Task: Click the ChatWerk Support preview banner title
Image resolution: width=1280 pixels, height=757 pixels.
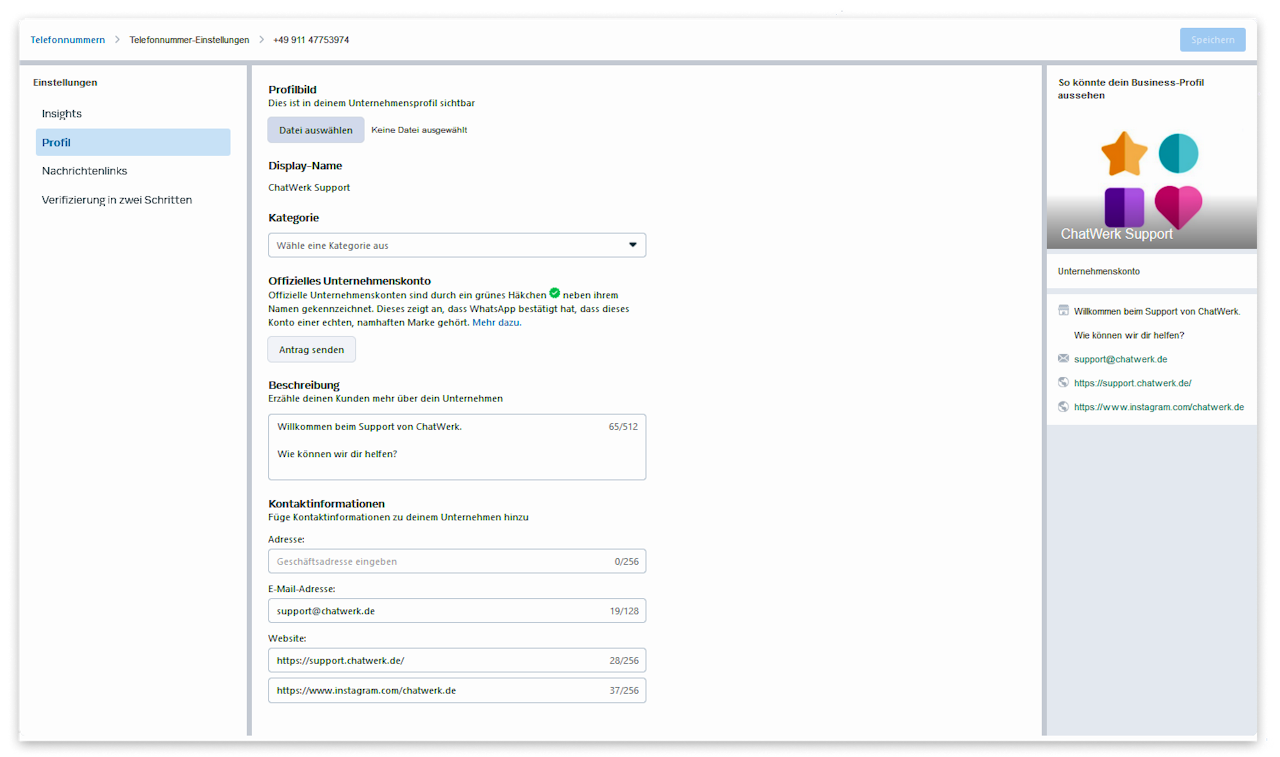Action: click(1117, 234)
